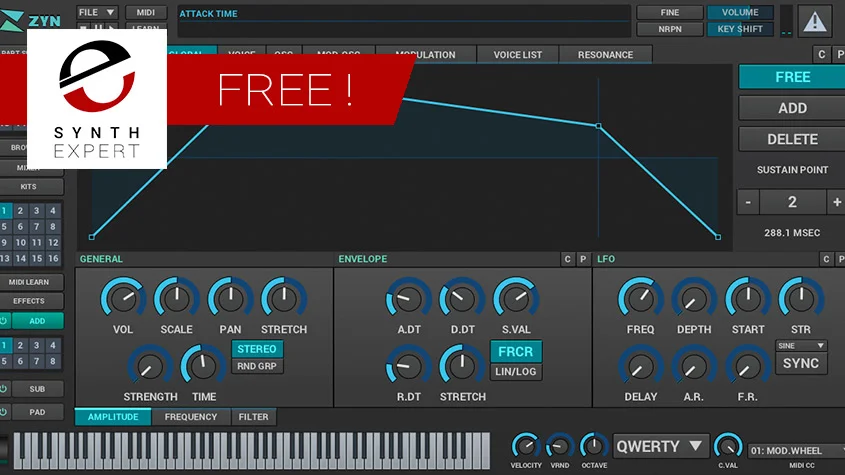Viewport: 845px width, 475px height.
Task: Click the C copy icon beside the RESONANCE tab
Action: click(x=821, y=54)
